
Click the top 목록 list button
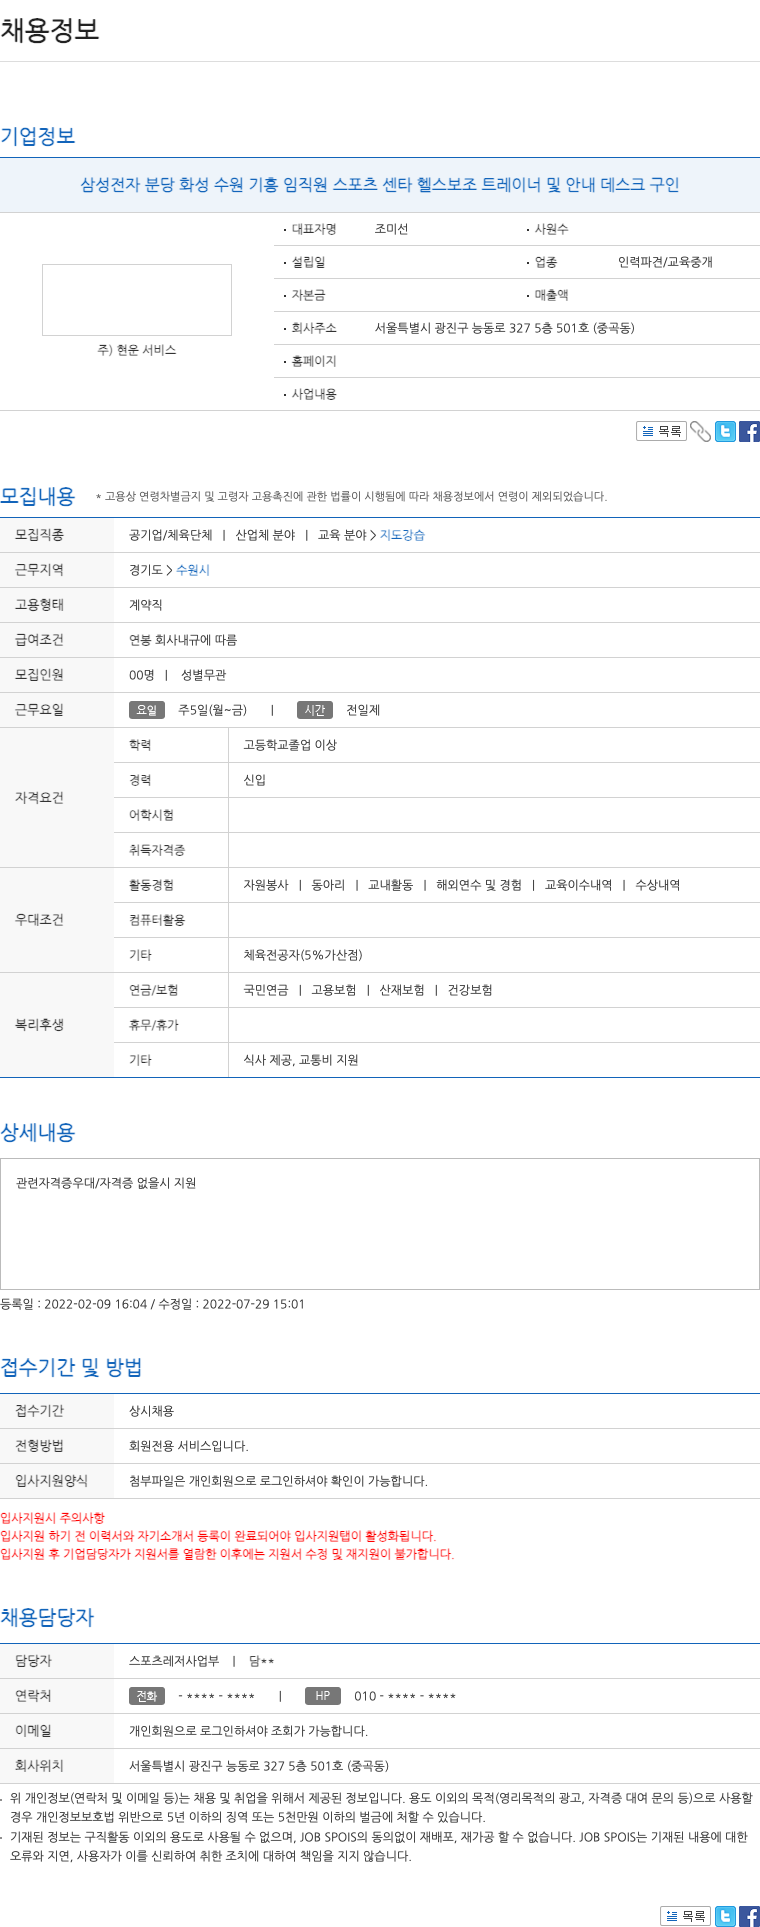[x=661, y=431]
